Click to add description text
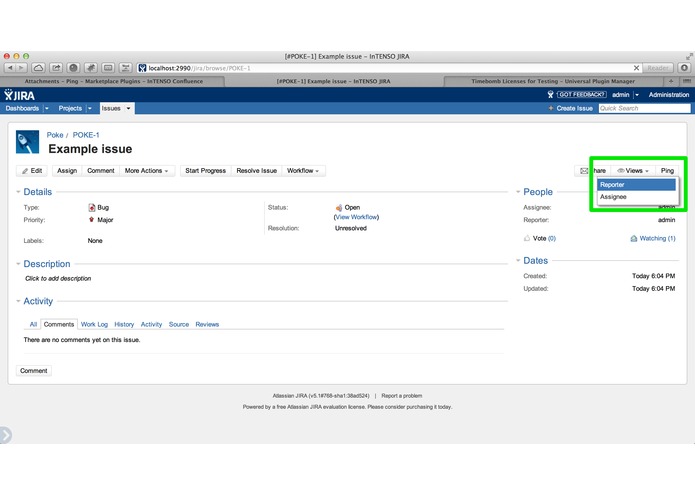The width and height of the screenshot is (695, 494). pos(58,278)
